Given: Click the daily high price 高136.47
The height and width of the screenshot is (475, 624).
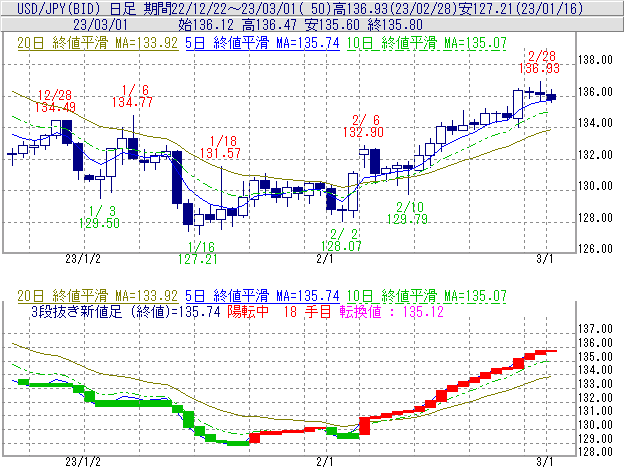Looking at the screenshot, I should (x=269, y=25).
